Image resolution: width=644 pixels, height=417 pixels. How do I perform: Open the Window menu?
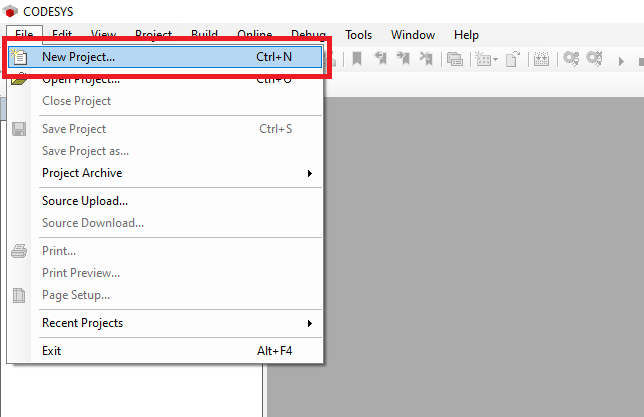(412, 35)
